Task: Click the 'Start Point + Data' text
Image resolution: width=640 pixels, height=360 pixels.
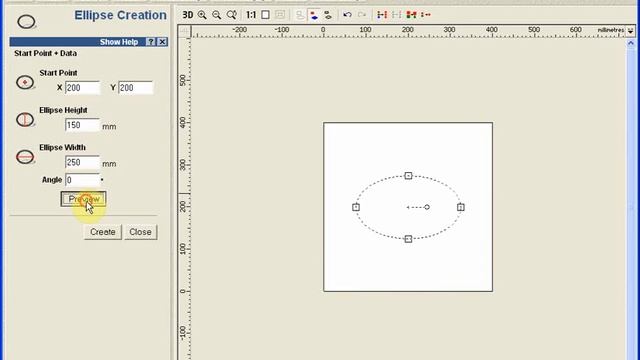Action: point(45,53)
